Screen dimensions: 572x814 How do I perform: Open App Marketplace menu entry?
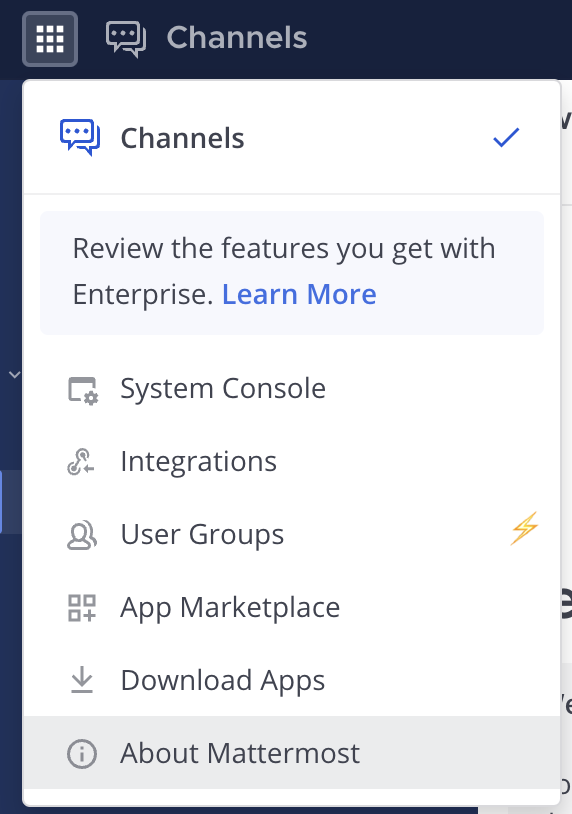(x=292, y=607)
